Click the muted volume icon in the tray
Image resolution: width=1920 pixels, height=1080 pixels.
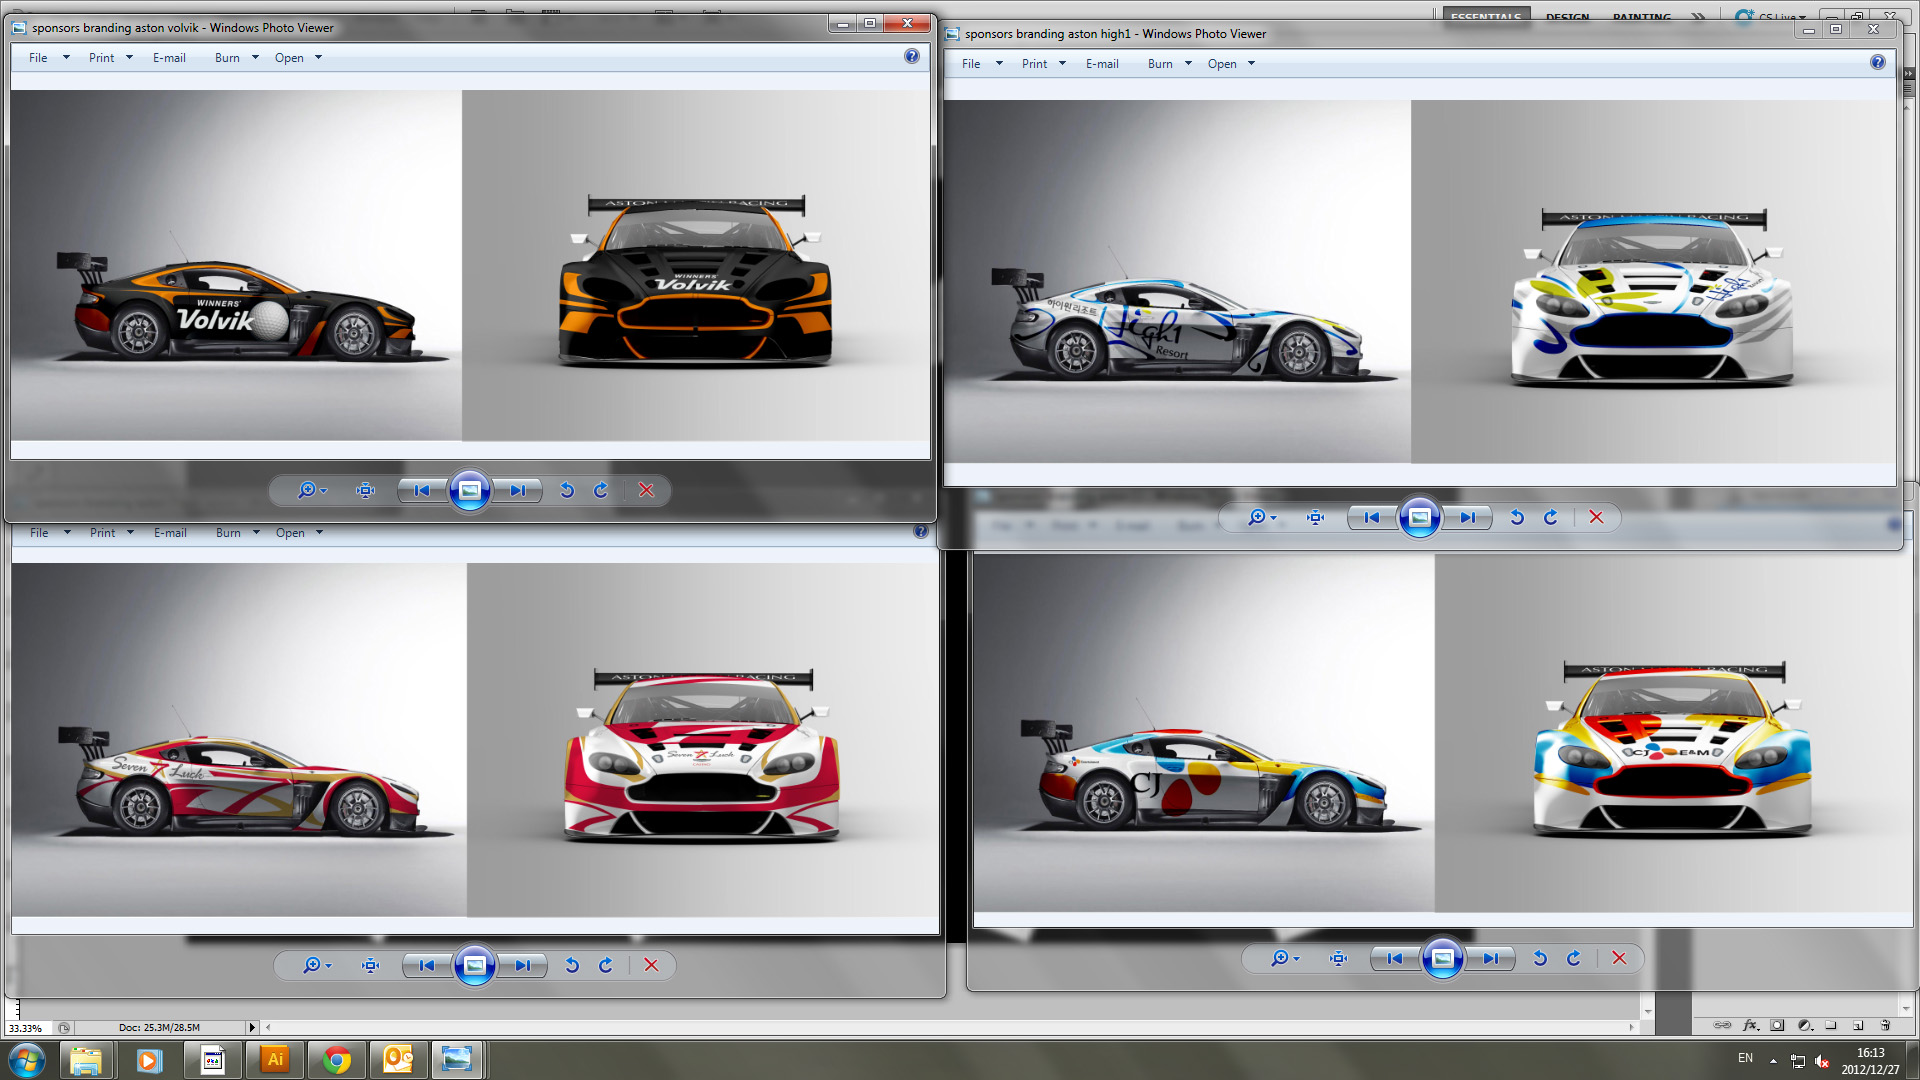pos(1822,1061)
